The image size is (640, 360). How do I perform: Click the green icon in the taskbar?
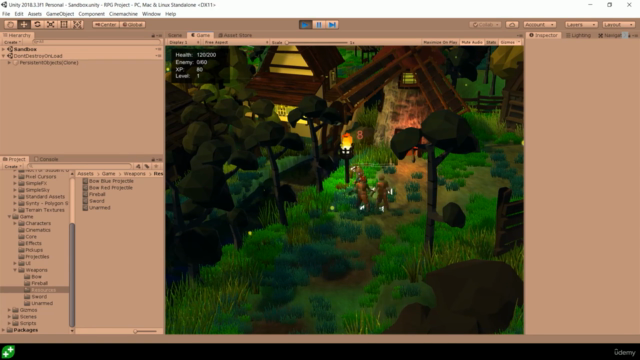[8, 351]
